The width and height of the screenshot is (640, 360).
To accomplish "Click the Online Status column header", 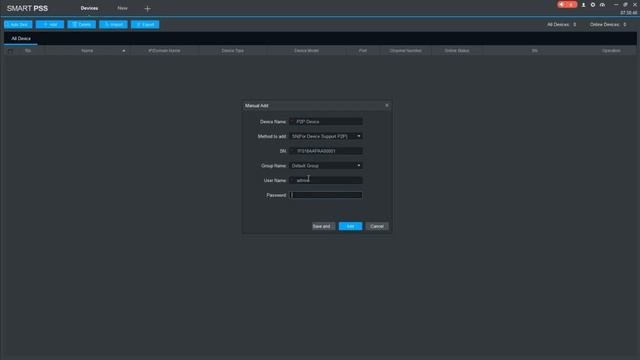I will pos(457,51).
